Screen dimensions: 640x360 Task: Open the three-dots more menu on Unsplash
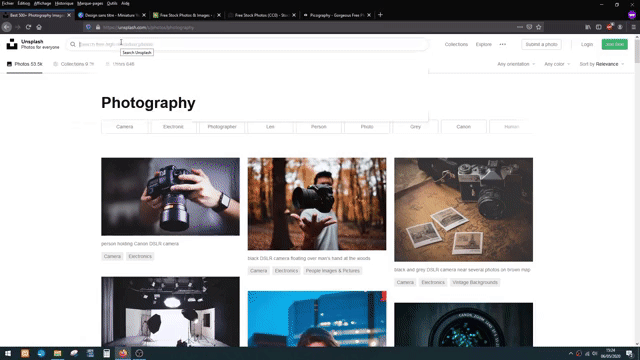(x=502, y=44)
